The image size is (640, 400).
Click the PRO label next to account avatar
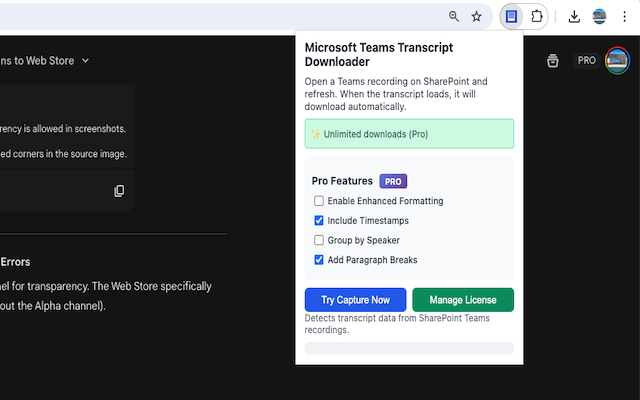tap(587, 60)
